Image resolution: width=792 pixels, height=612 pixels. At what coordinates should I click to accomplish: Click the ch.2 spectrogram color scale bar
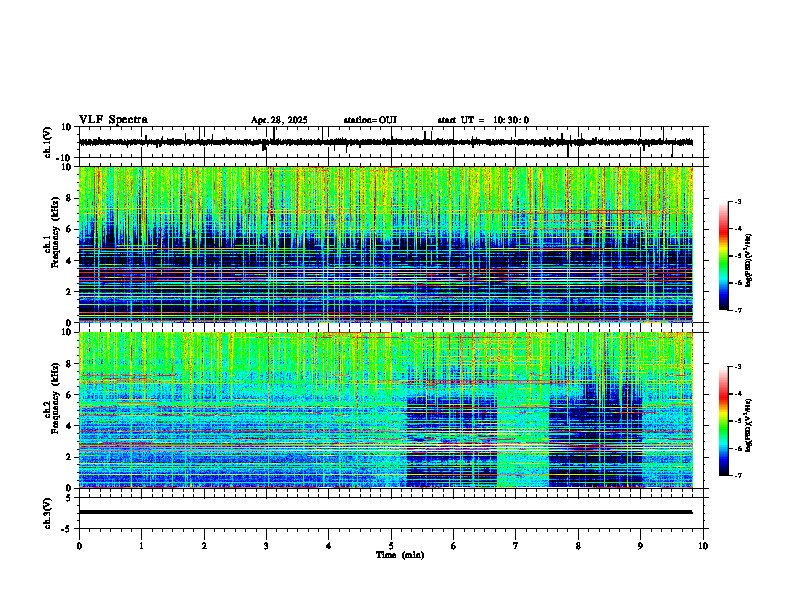[724, 421]
